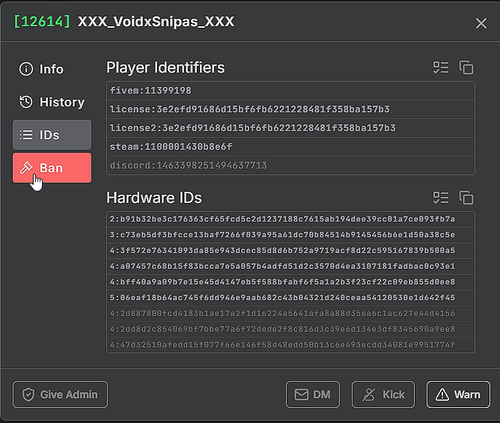
Task: Click the IDs list icon
Action: (26, 135)
